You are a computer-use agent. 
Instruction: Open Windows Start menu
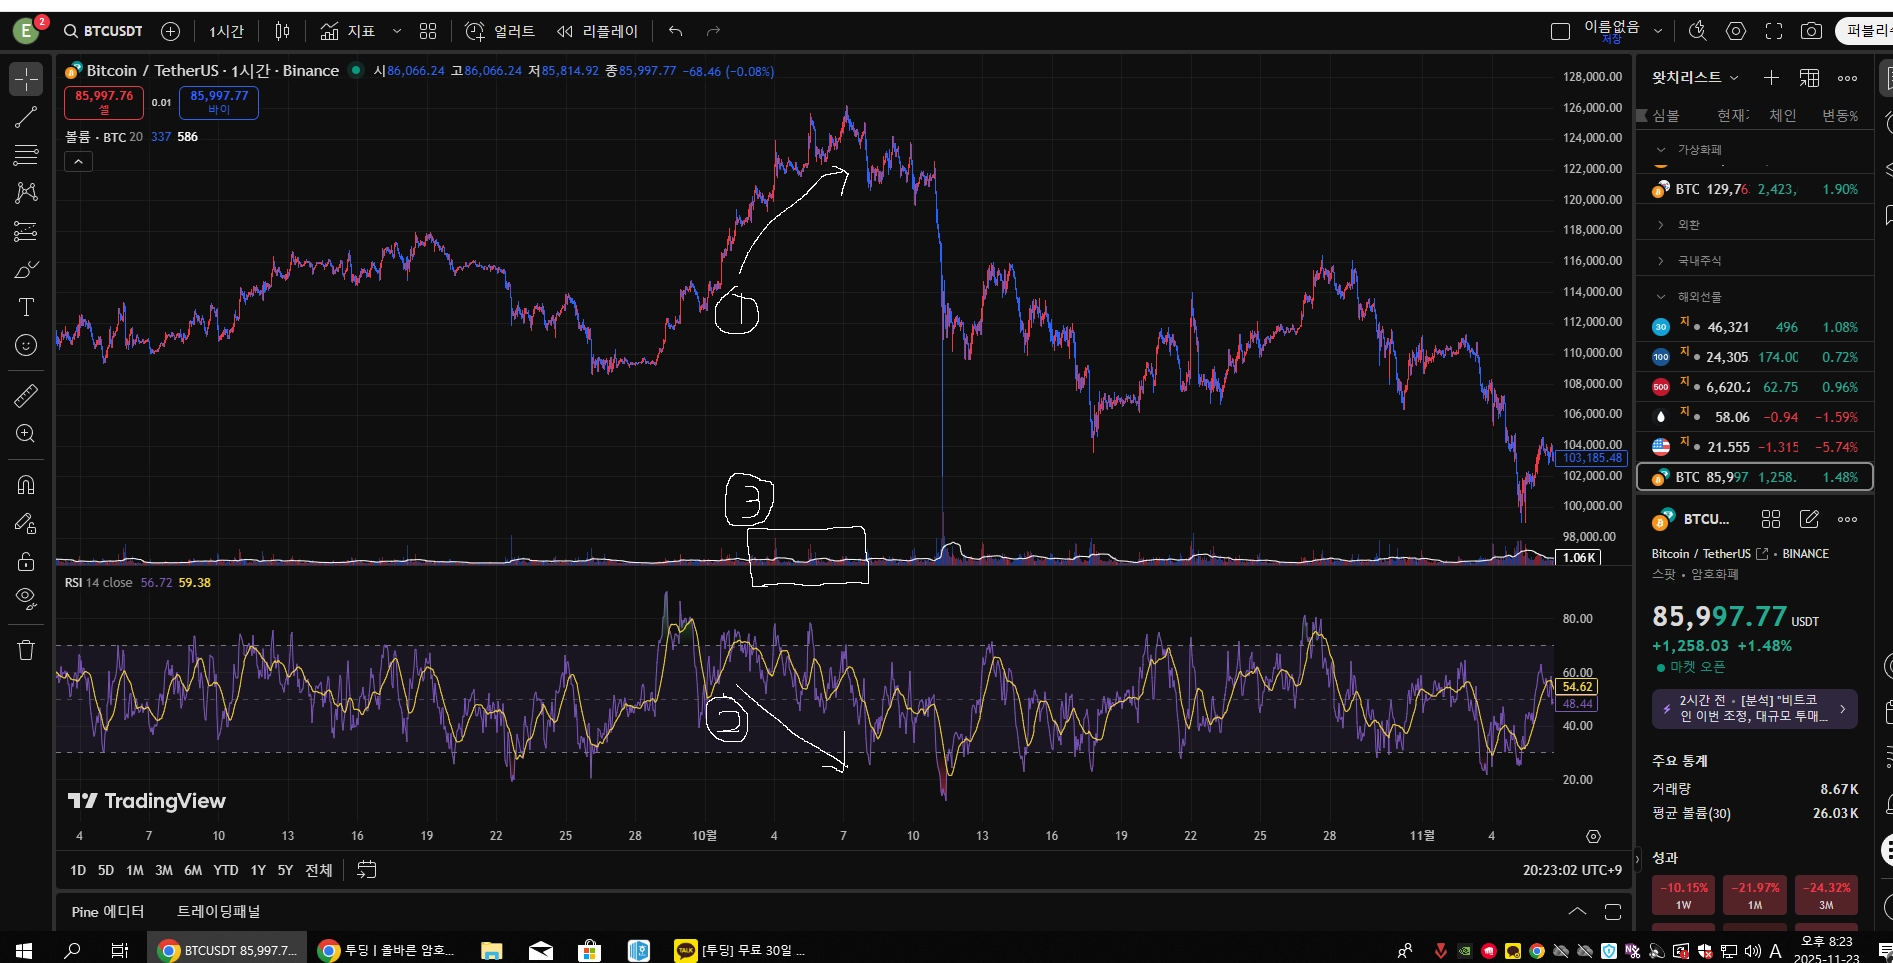tap(24, 950)
